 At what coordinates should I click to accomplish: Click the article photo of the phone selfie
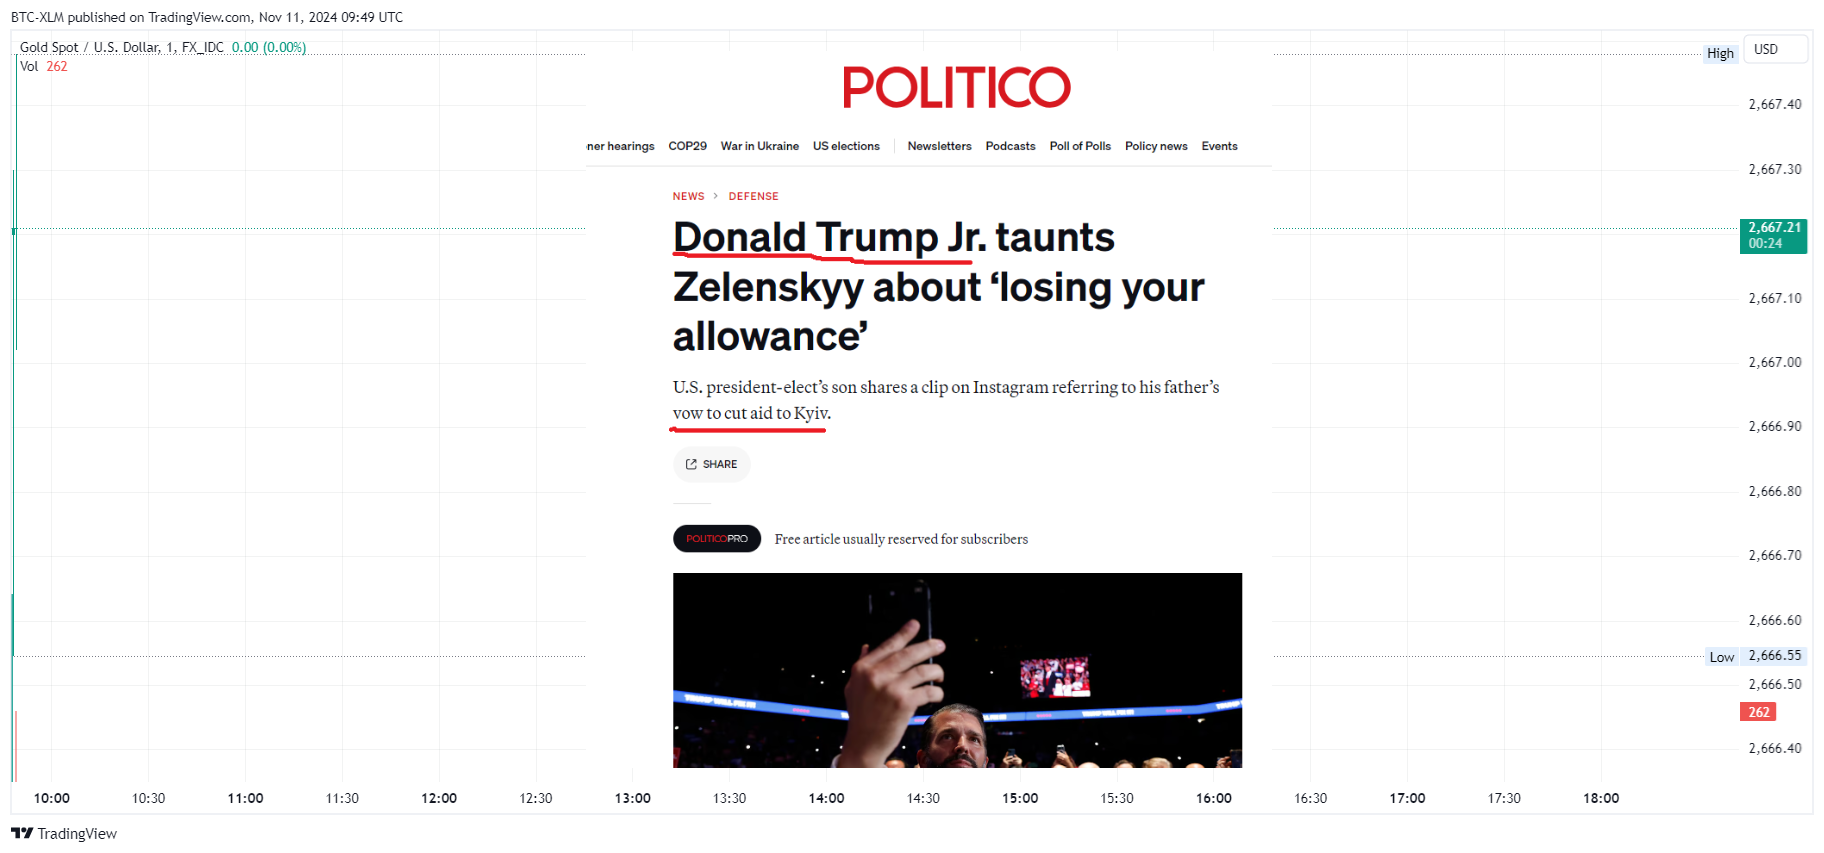[957, 670]
